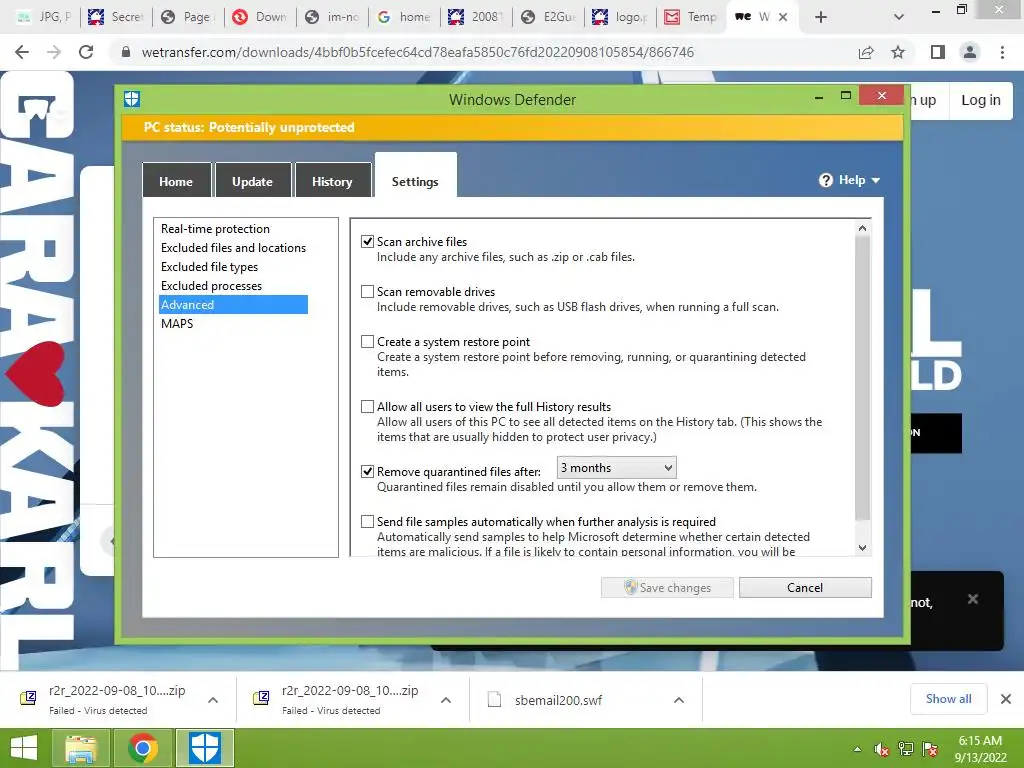
Task: Select the MAPS settings category
Action: point(178,324)
